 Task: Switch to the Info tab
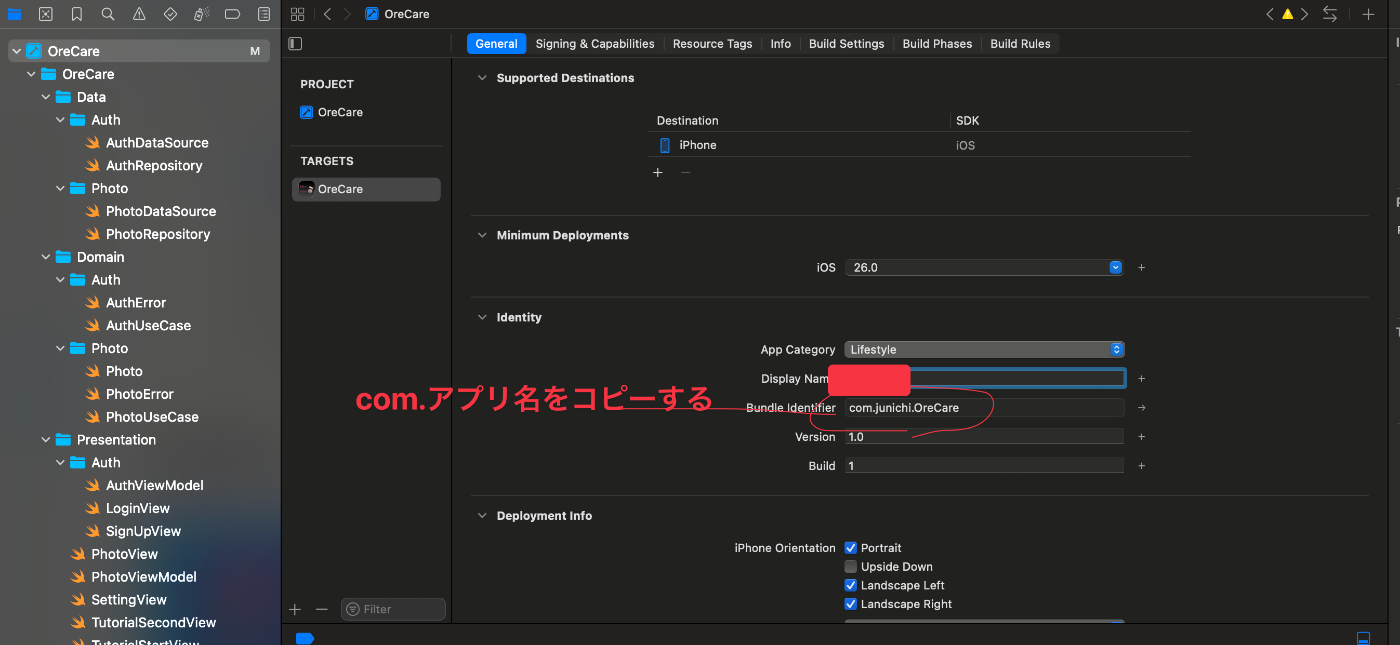point(781,44)
